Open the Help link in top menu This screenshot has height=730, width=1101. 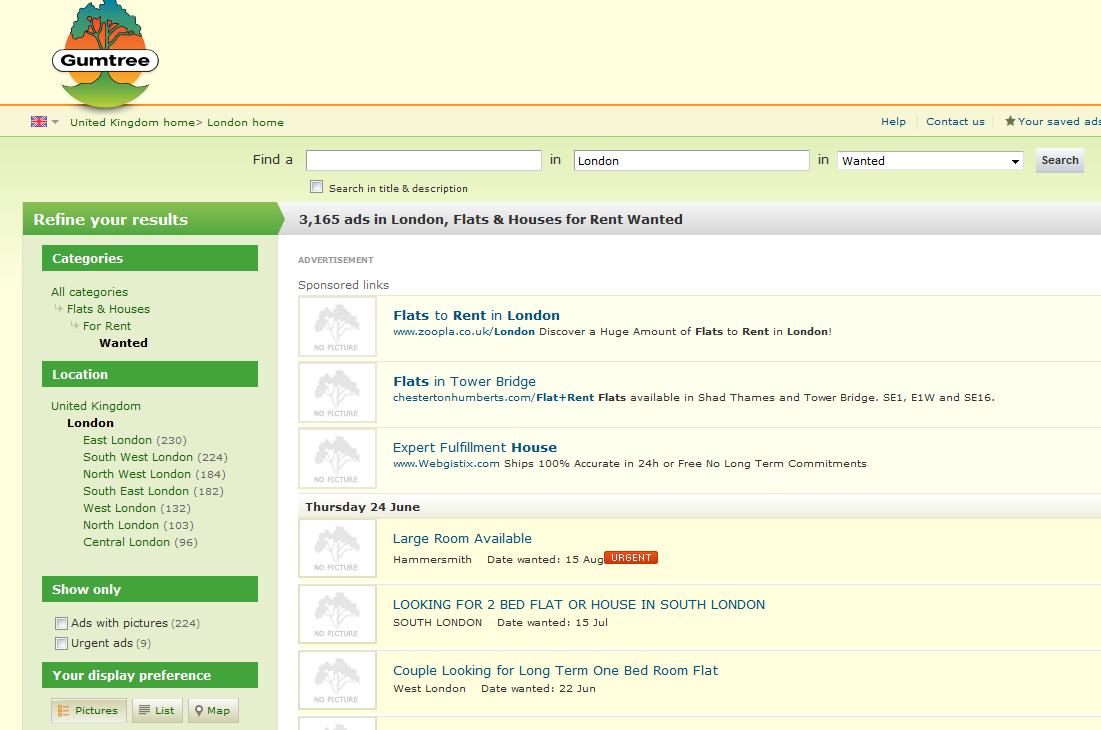coord(893,122)
